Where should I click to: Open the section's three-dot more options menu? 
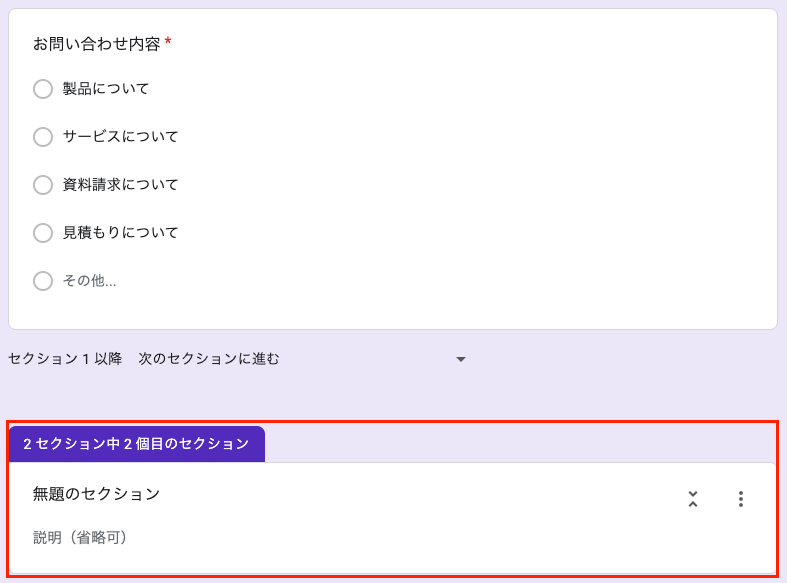click(740, 499)
